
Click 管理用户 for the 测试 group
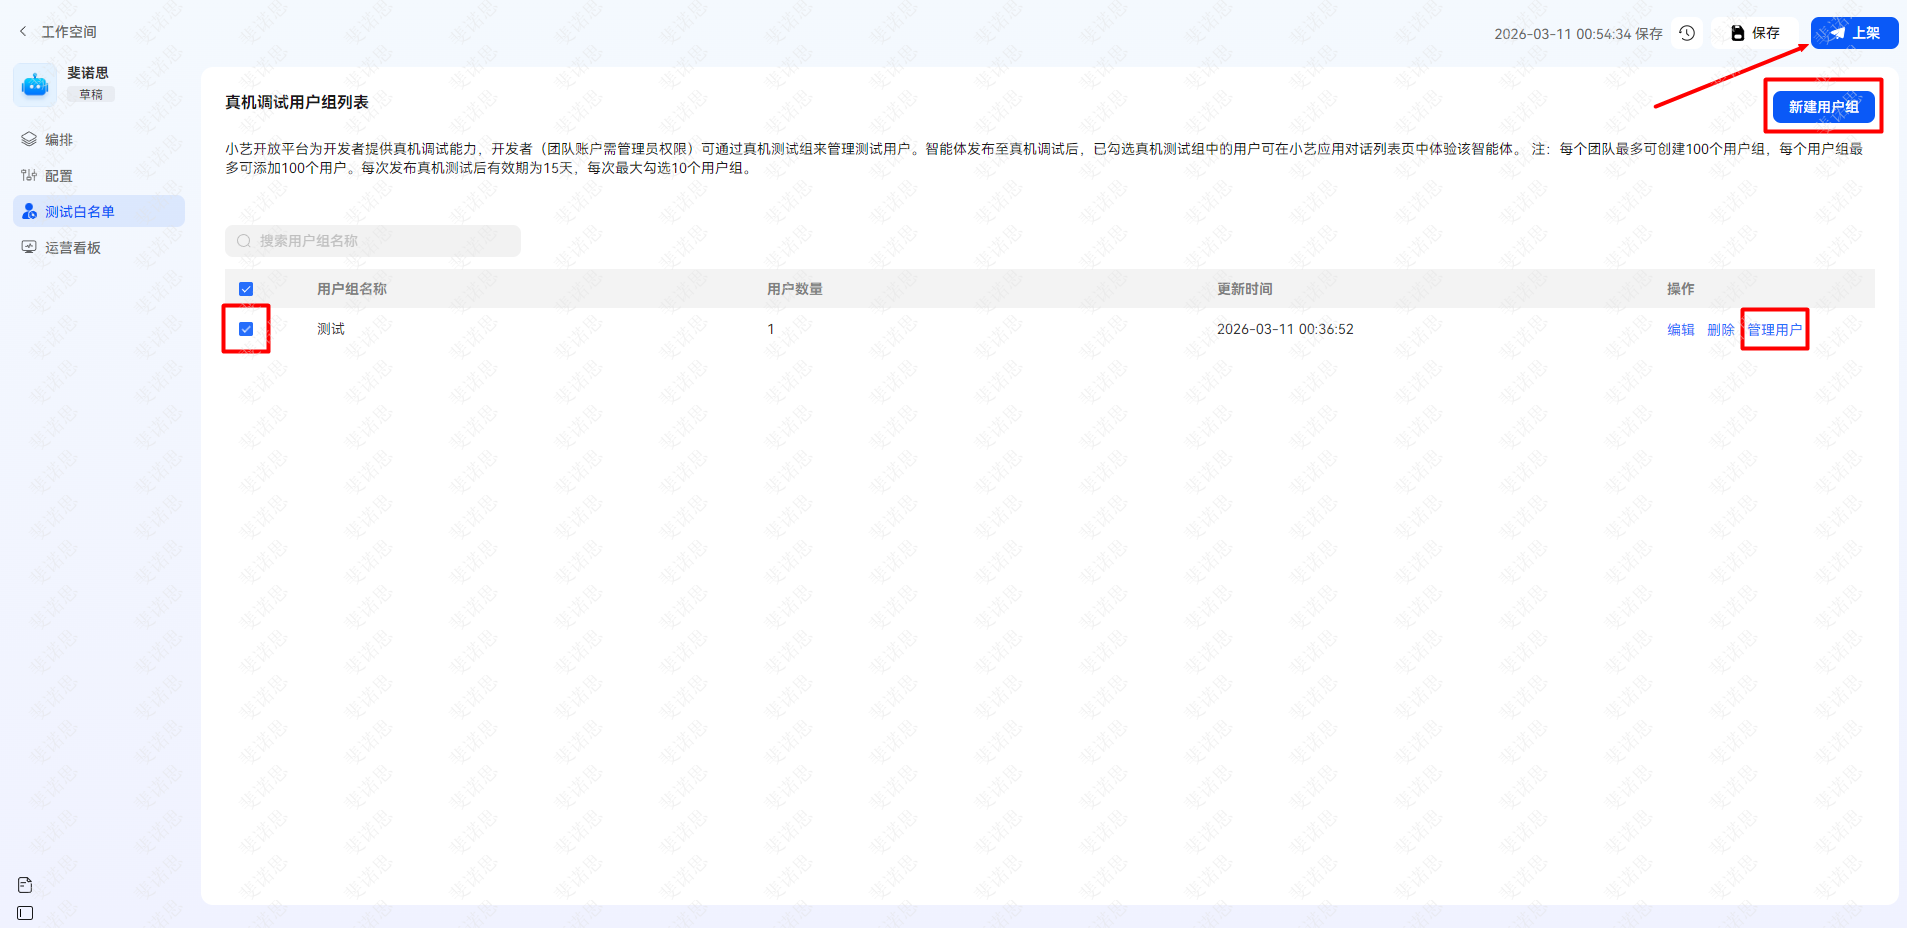1775,330
